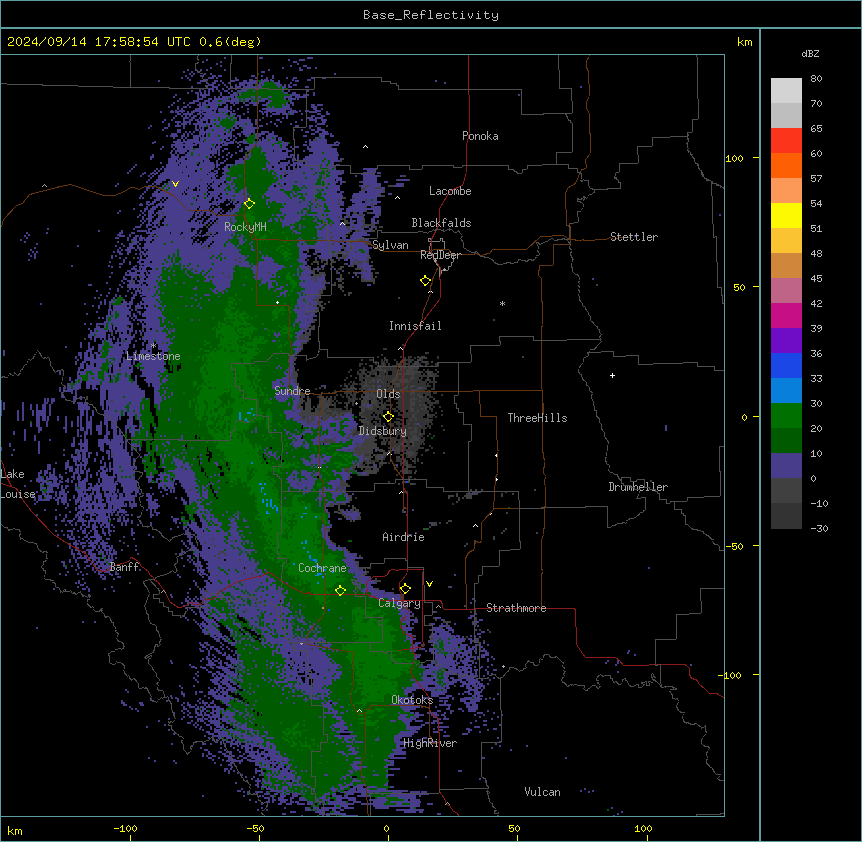Click the Banff label

point(124,567)
